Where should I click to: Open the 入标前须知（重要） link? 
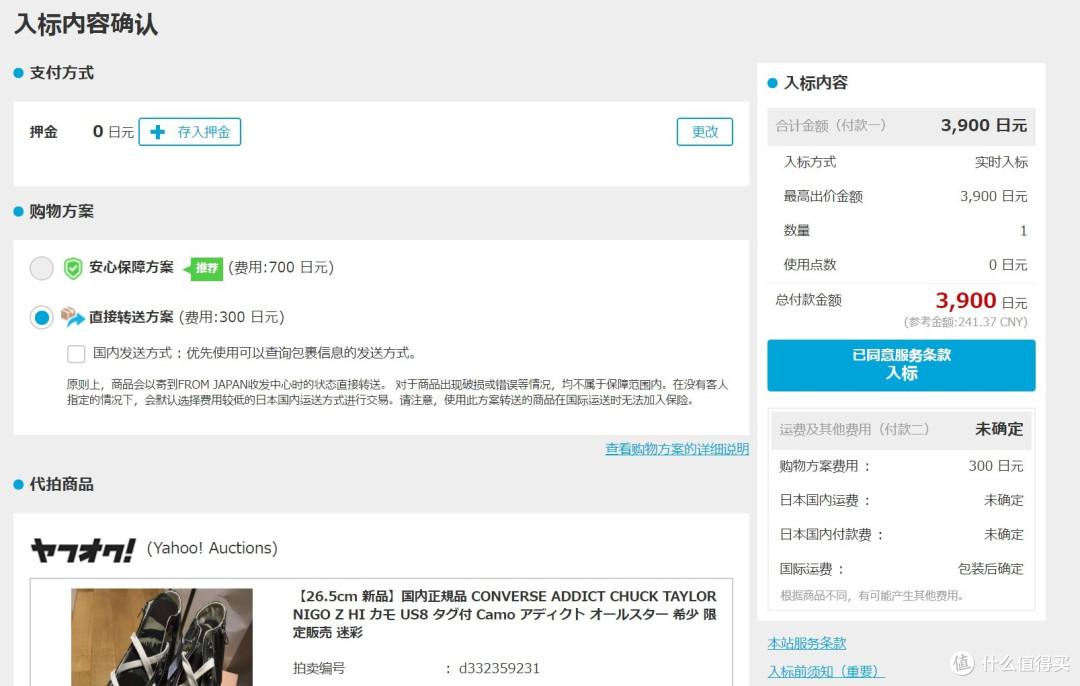pyautogui.click(x=826, y=671)
